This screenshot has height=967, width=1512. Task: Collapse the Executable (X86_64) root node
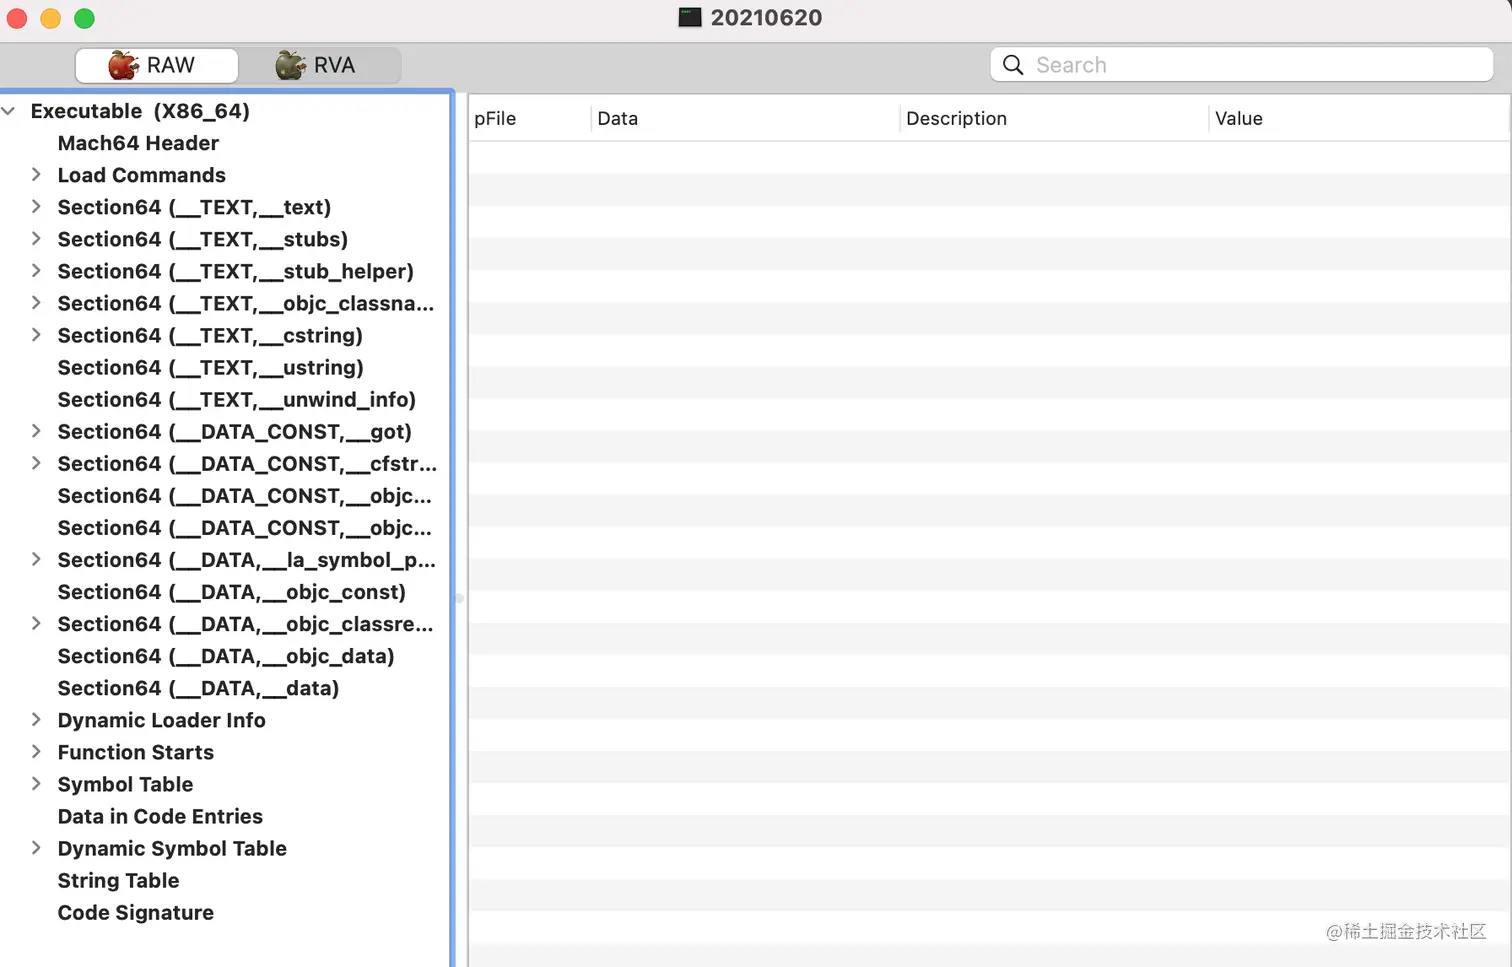9,111
